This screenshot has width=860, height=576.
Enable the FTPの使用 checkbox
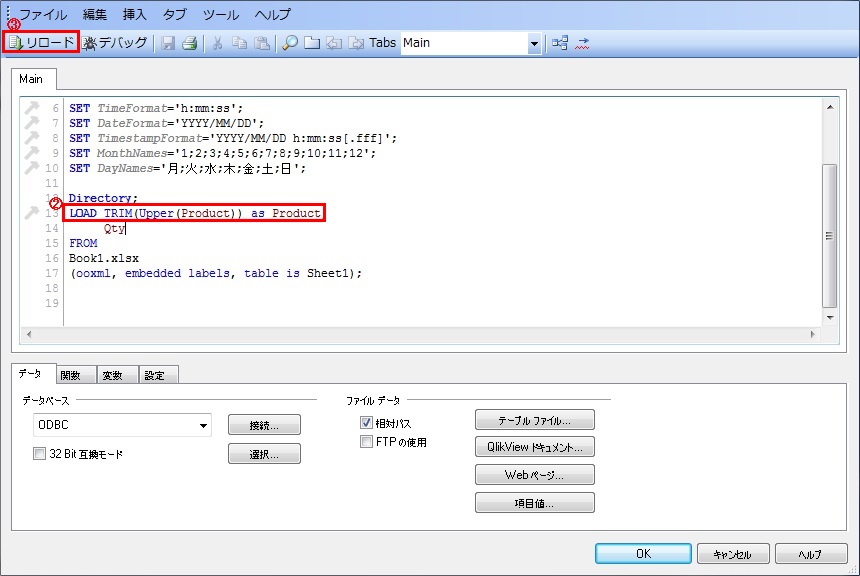[x=367, y=441]
